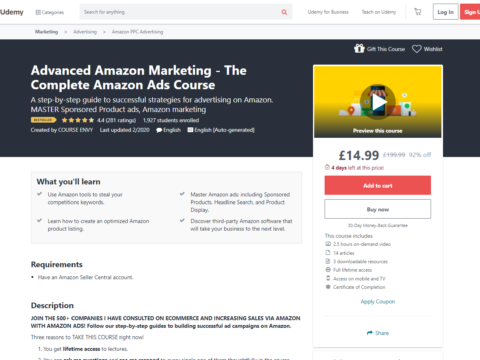Select the Marketing breadcrumb
This screenshot has width=480, height=360.
coord(46,32)
